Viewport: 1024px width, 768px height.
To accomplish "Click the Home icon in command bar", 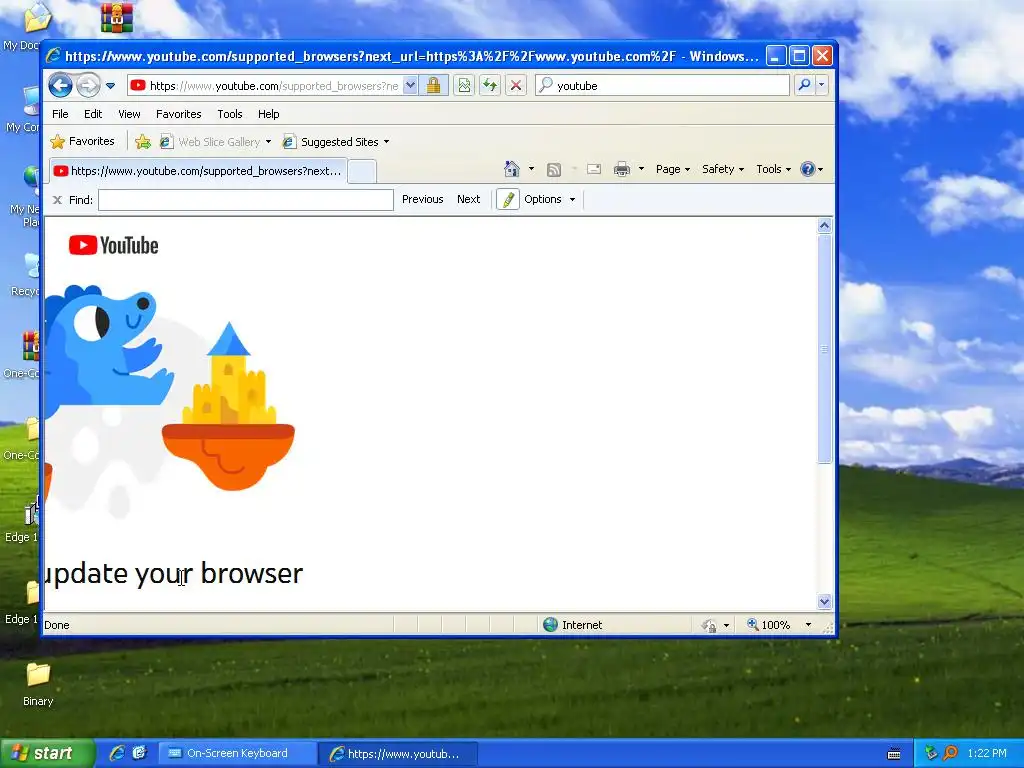I will (x=511, y=169).
